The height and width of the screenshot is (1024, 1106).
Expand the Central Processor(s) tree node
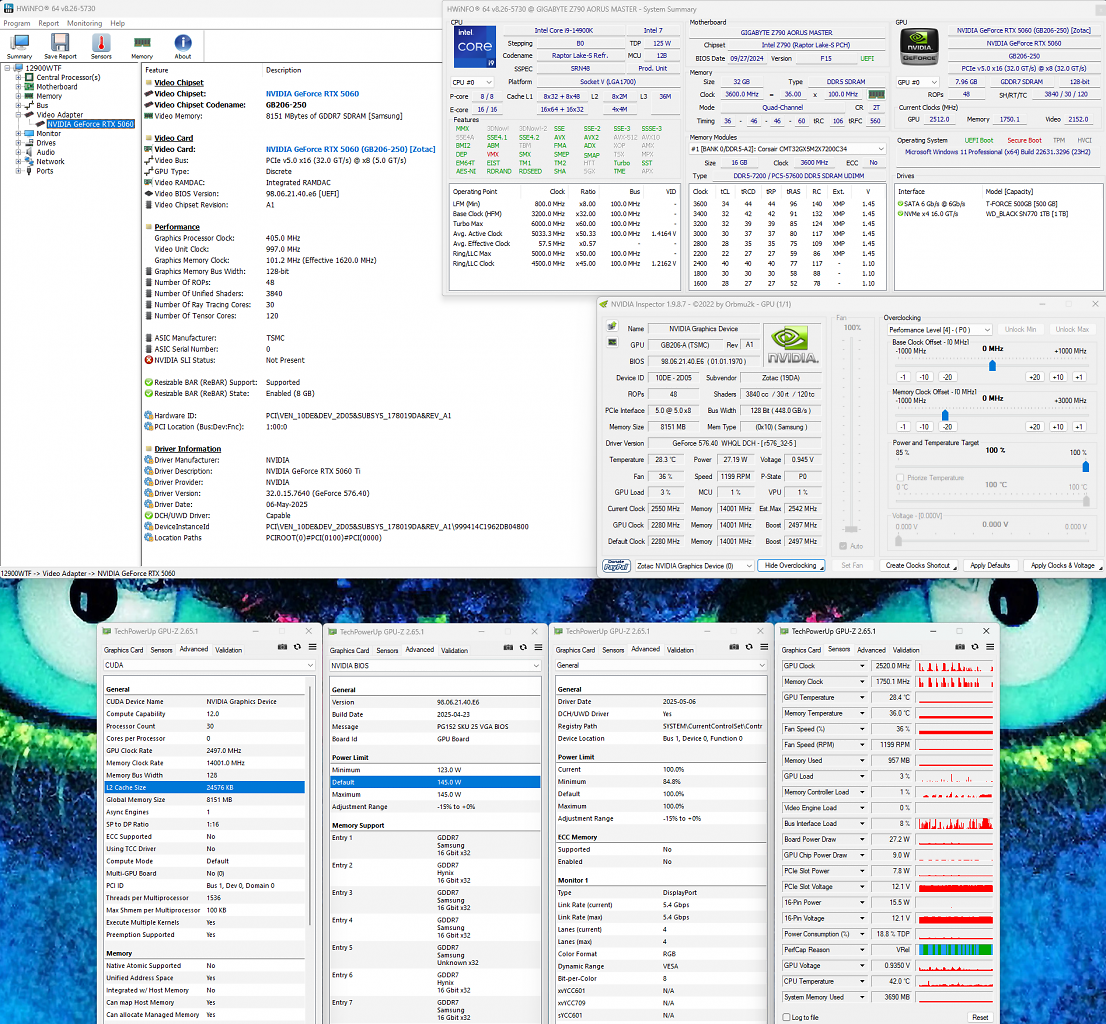18,78
